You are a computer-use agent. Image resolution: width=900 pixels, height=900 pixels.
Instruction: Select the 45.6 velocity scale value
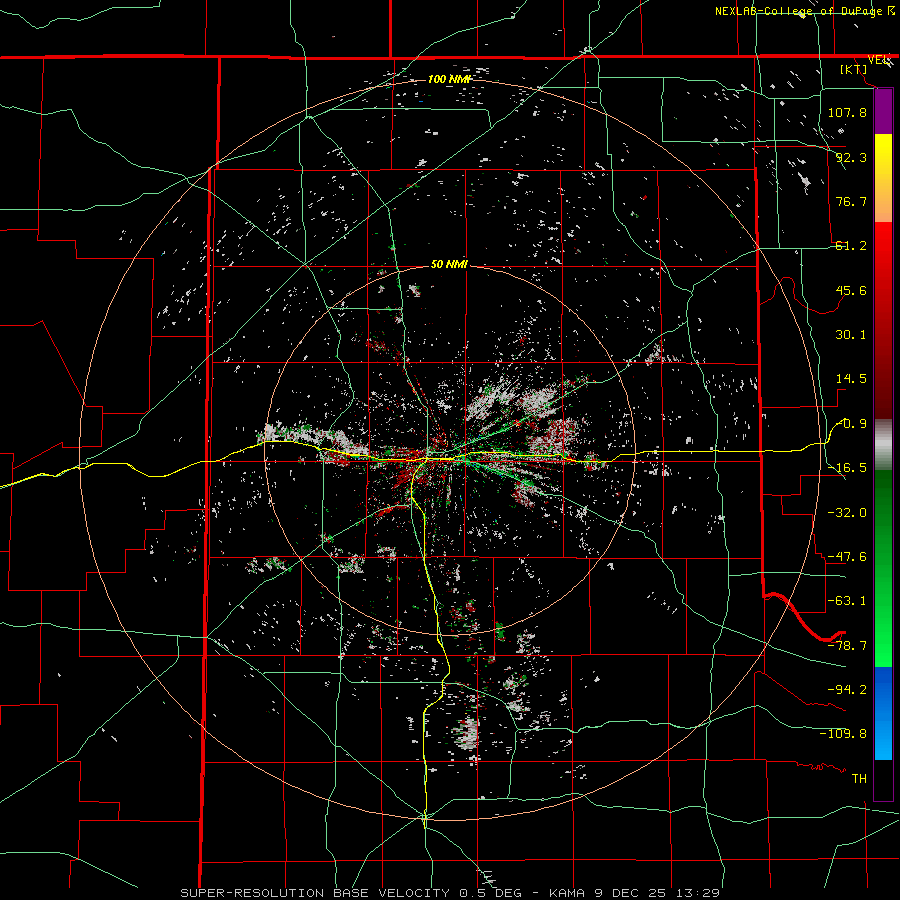click(851, 290)
